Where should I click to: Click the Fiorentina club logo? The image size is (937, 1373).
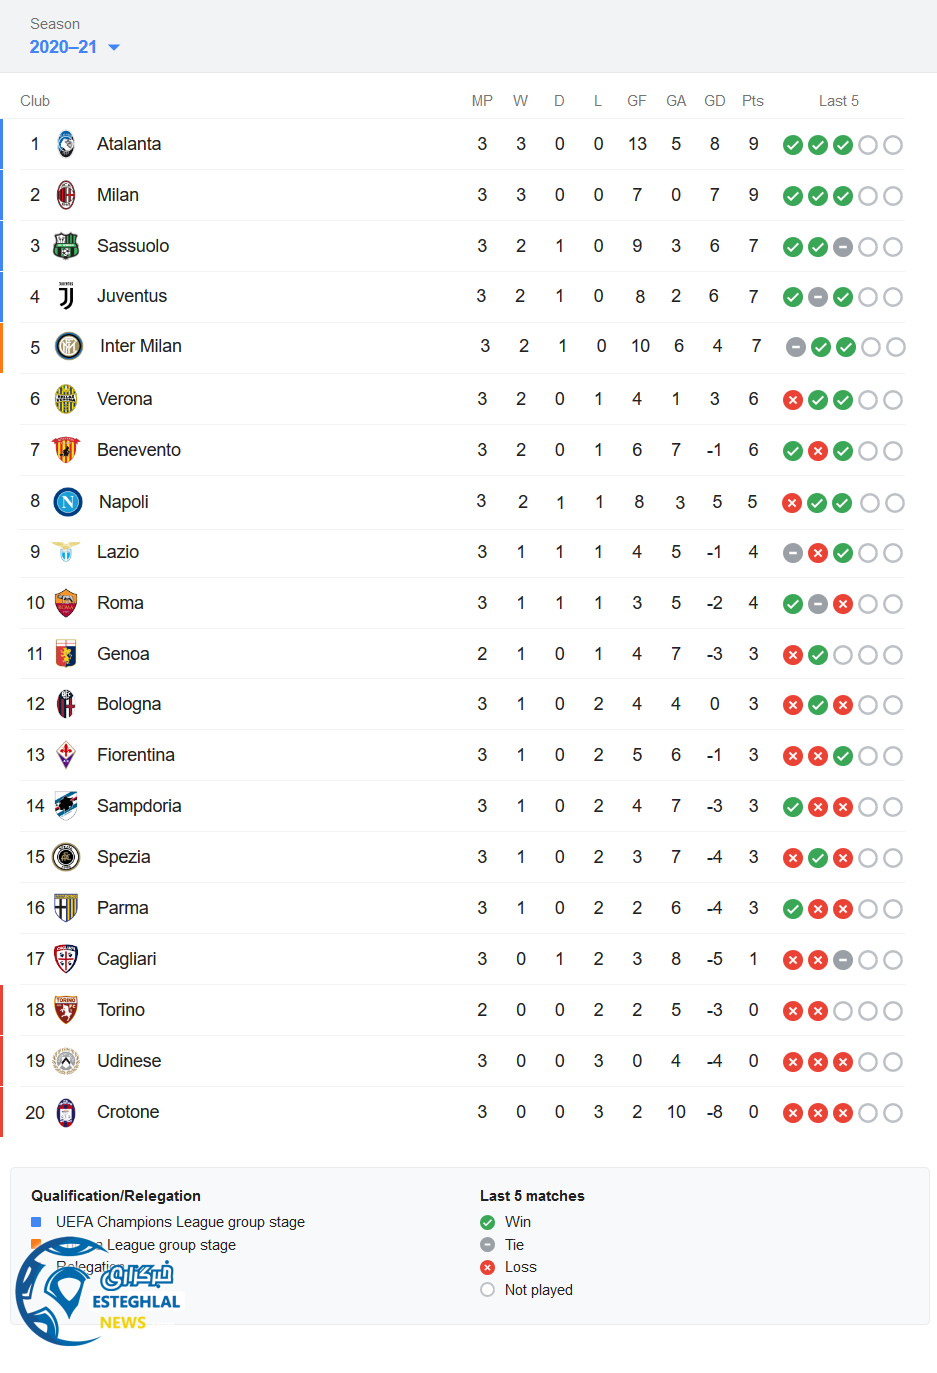[x=66, y=755]
